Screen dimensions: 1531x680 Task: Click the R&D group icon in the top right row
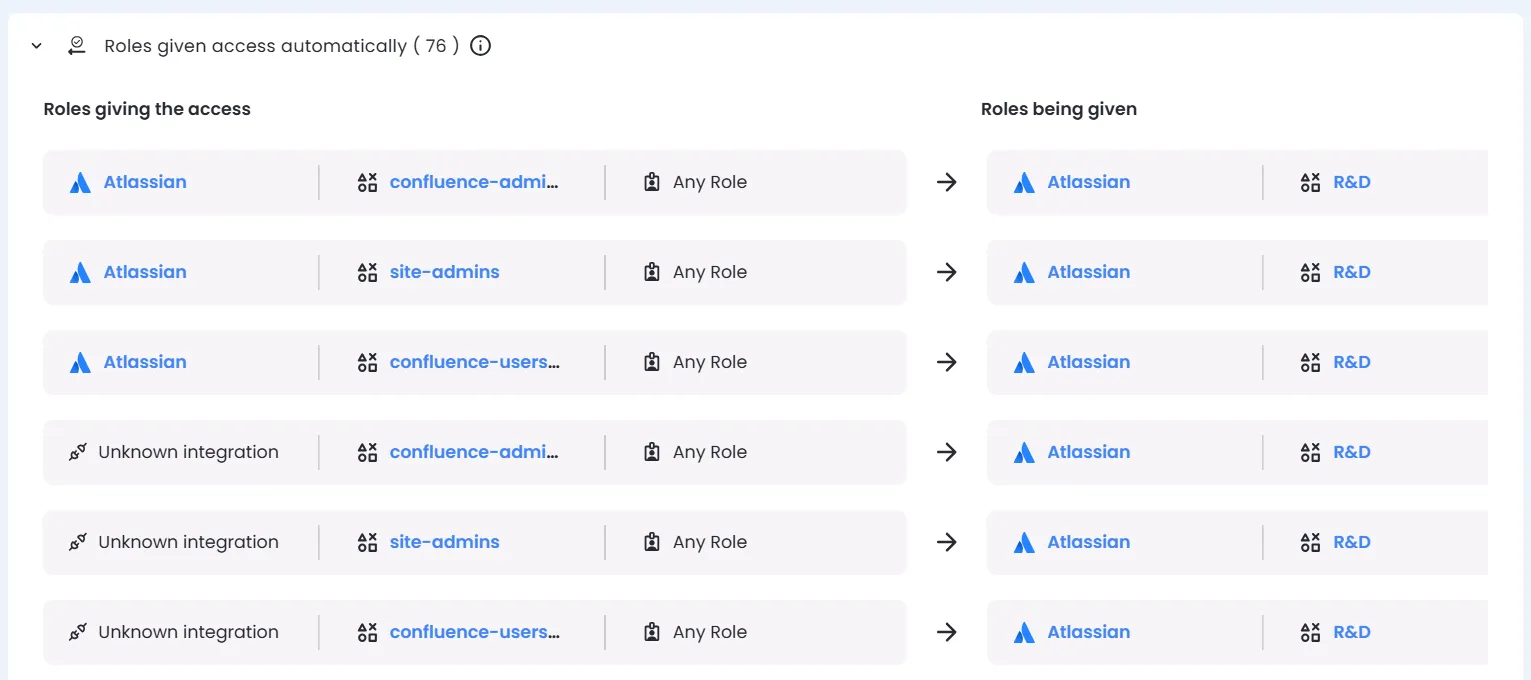[x=1310, y=182]
